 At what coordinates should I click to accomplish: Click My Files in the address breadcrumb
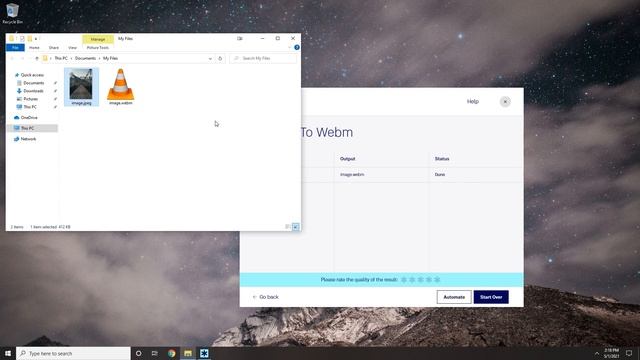[x=110, y=58]
